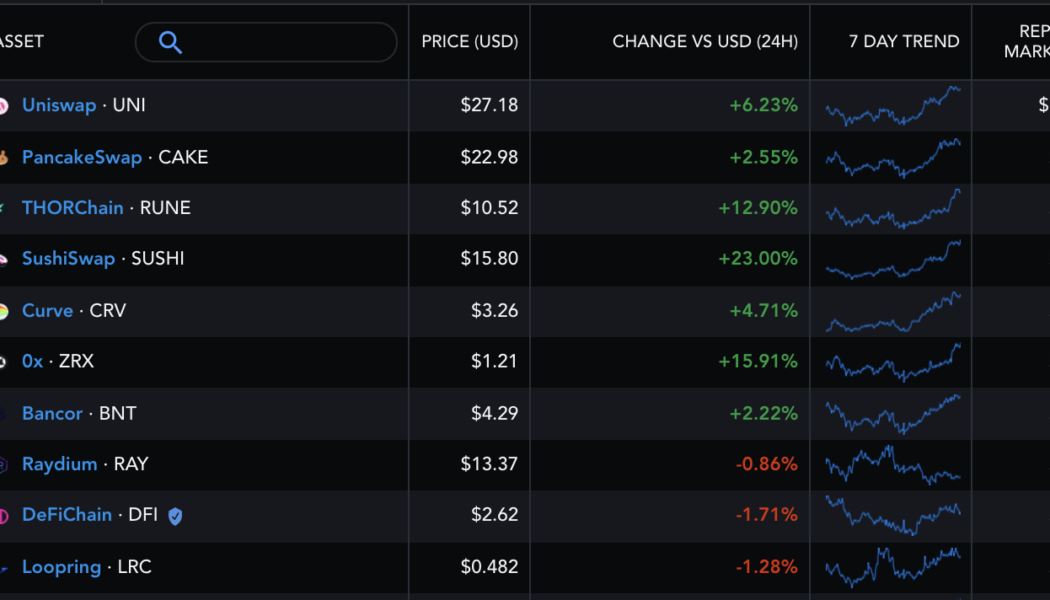Click the verified shield badge next to DFI
Image resolution: width=1050 pixels, height=600 pixels.
[174, 516]
